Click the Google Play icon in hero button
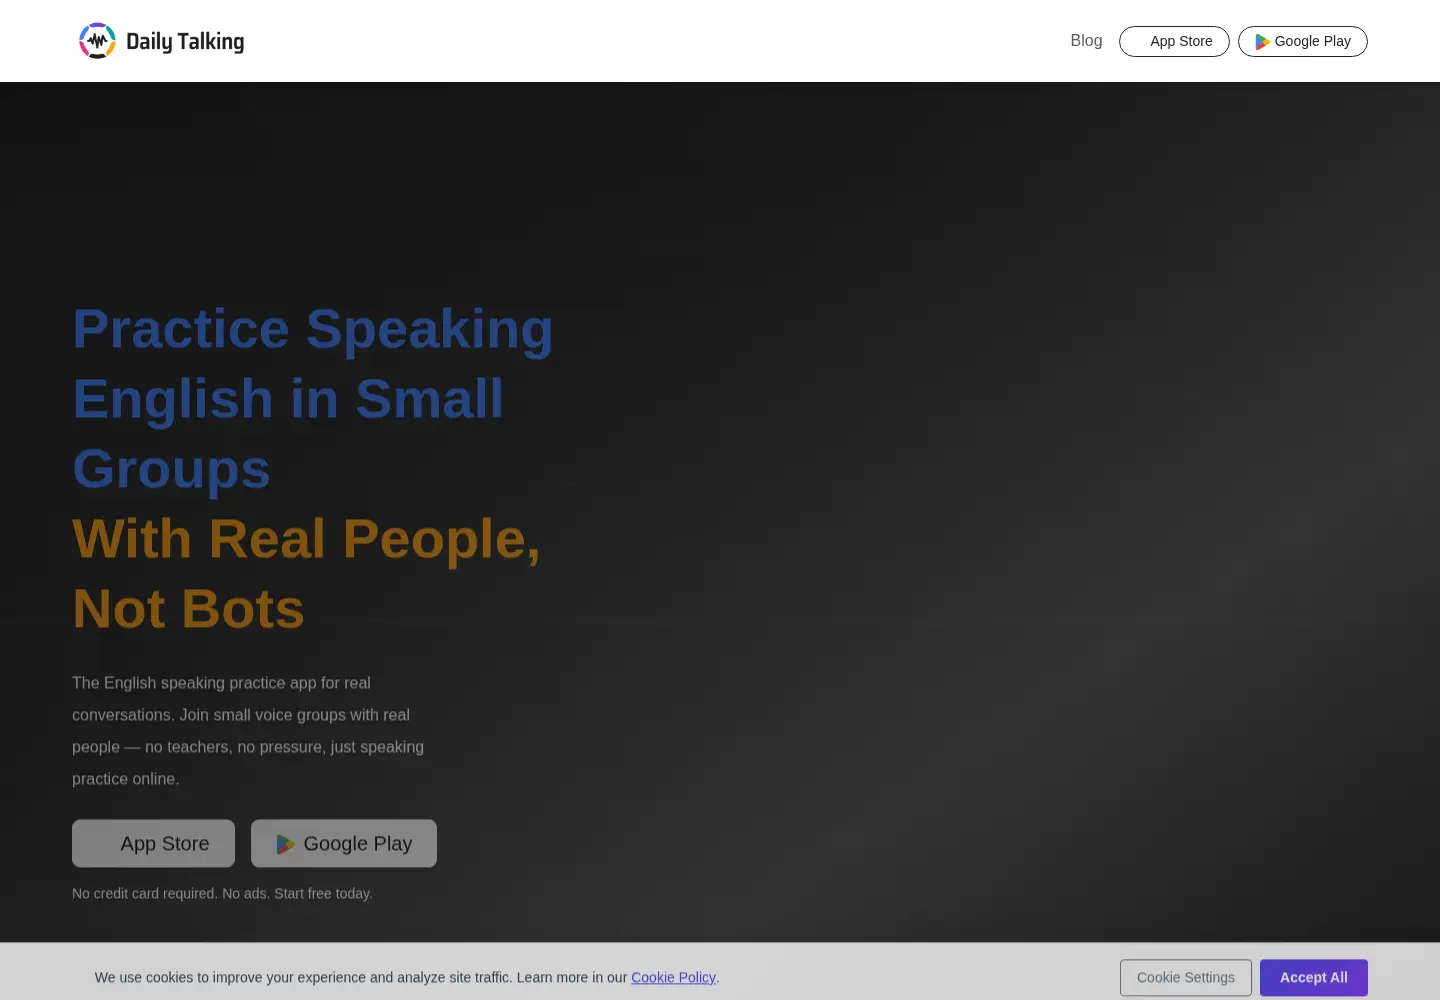This screenshot has width=1440, height=1000. 285,844
